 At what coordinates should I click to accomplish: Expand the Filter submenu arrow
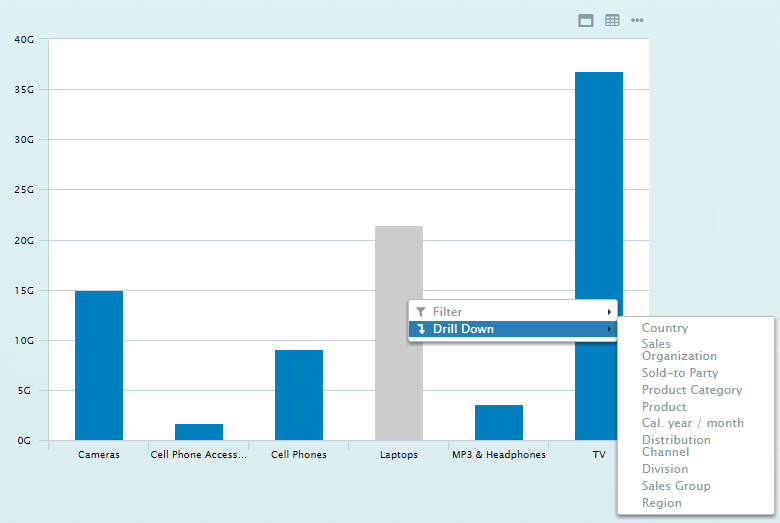[609, 312]
